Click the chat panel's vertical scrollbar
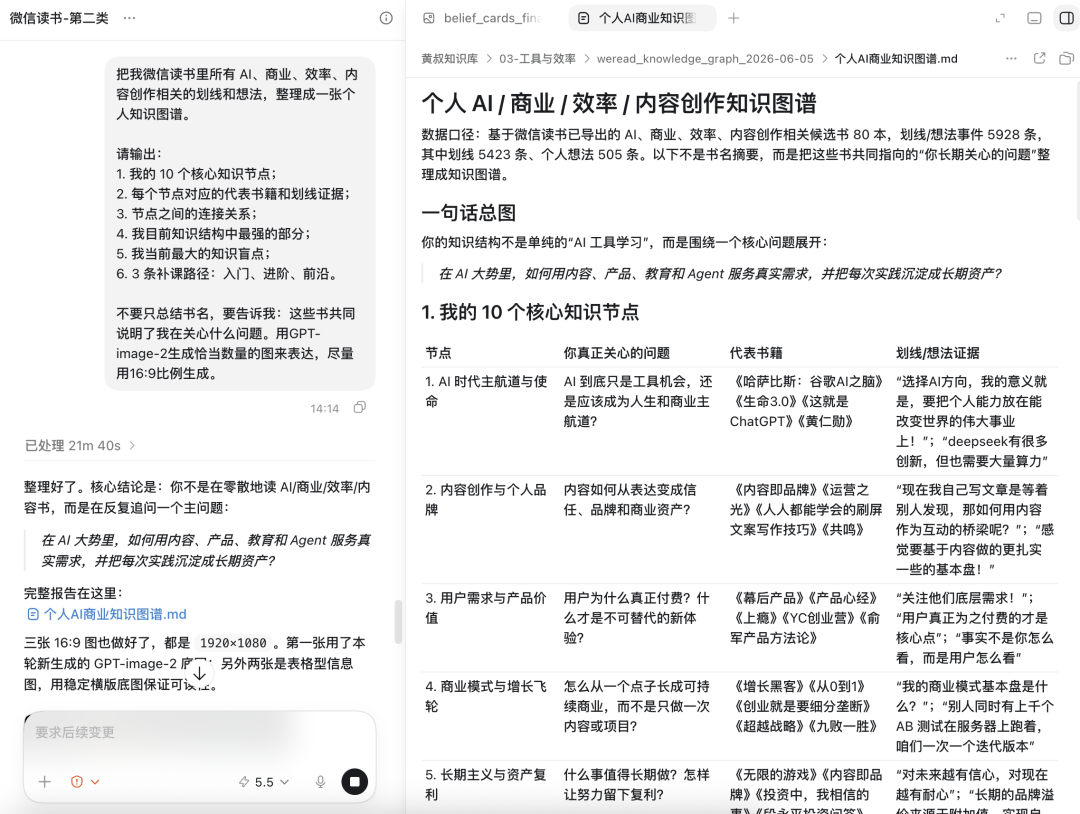The height and width of the screenshot is (814, 1080). point(398,621)
